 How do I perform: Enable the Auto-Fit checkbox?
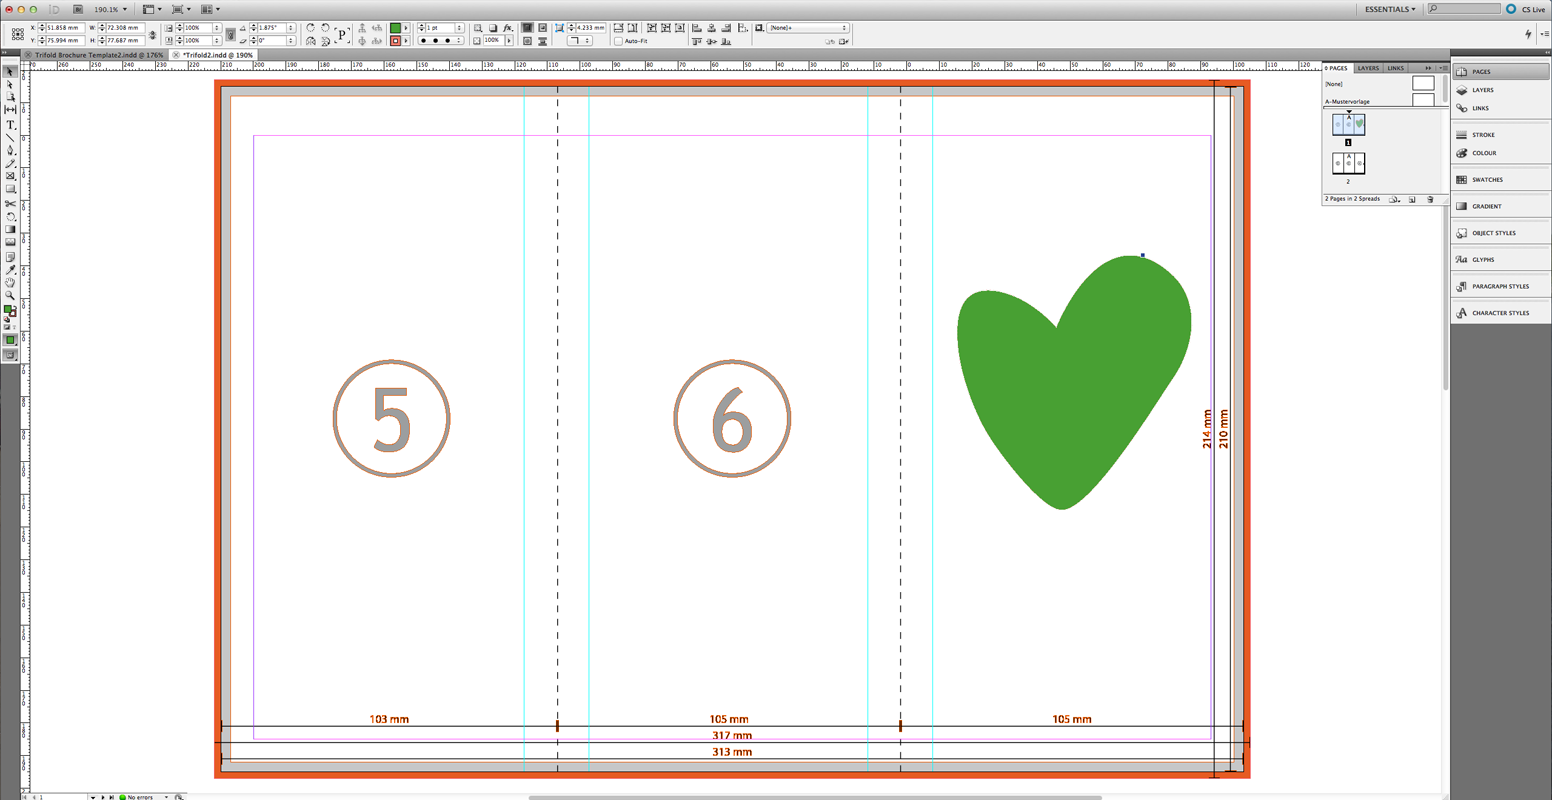618,41
